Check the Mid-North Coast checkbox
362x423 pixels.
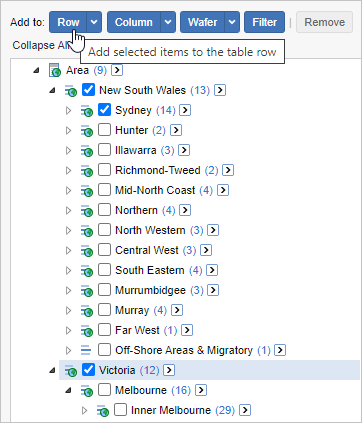[104, 190]
